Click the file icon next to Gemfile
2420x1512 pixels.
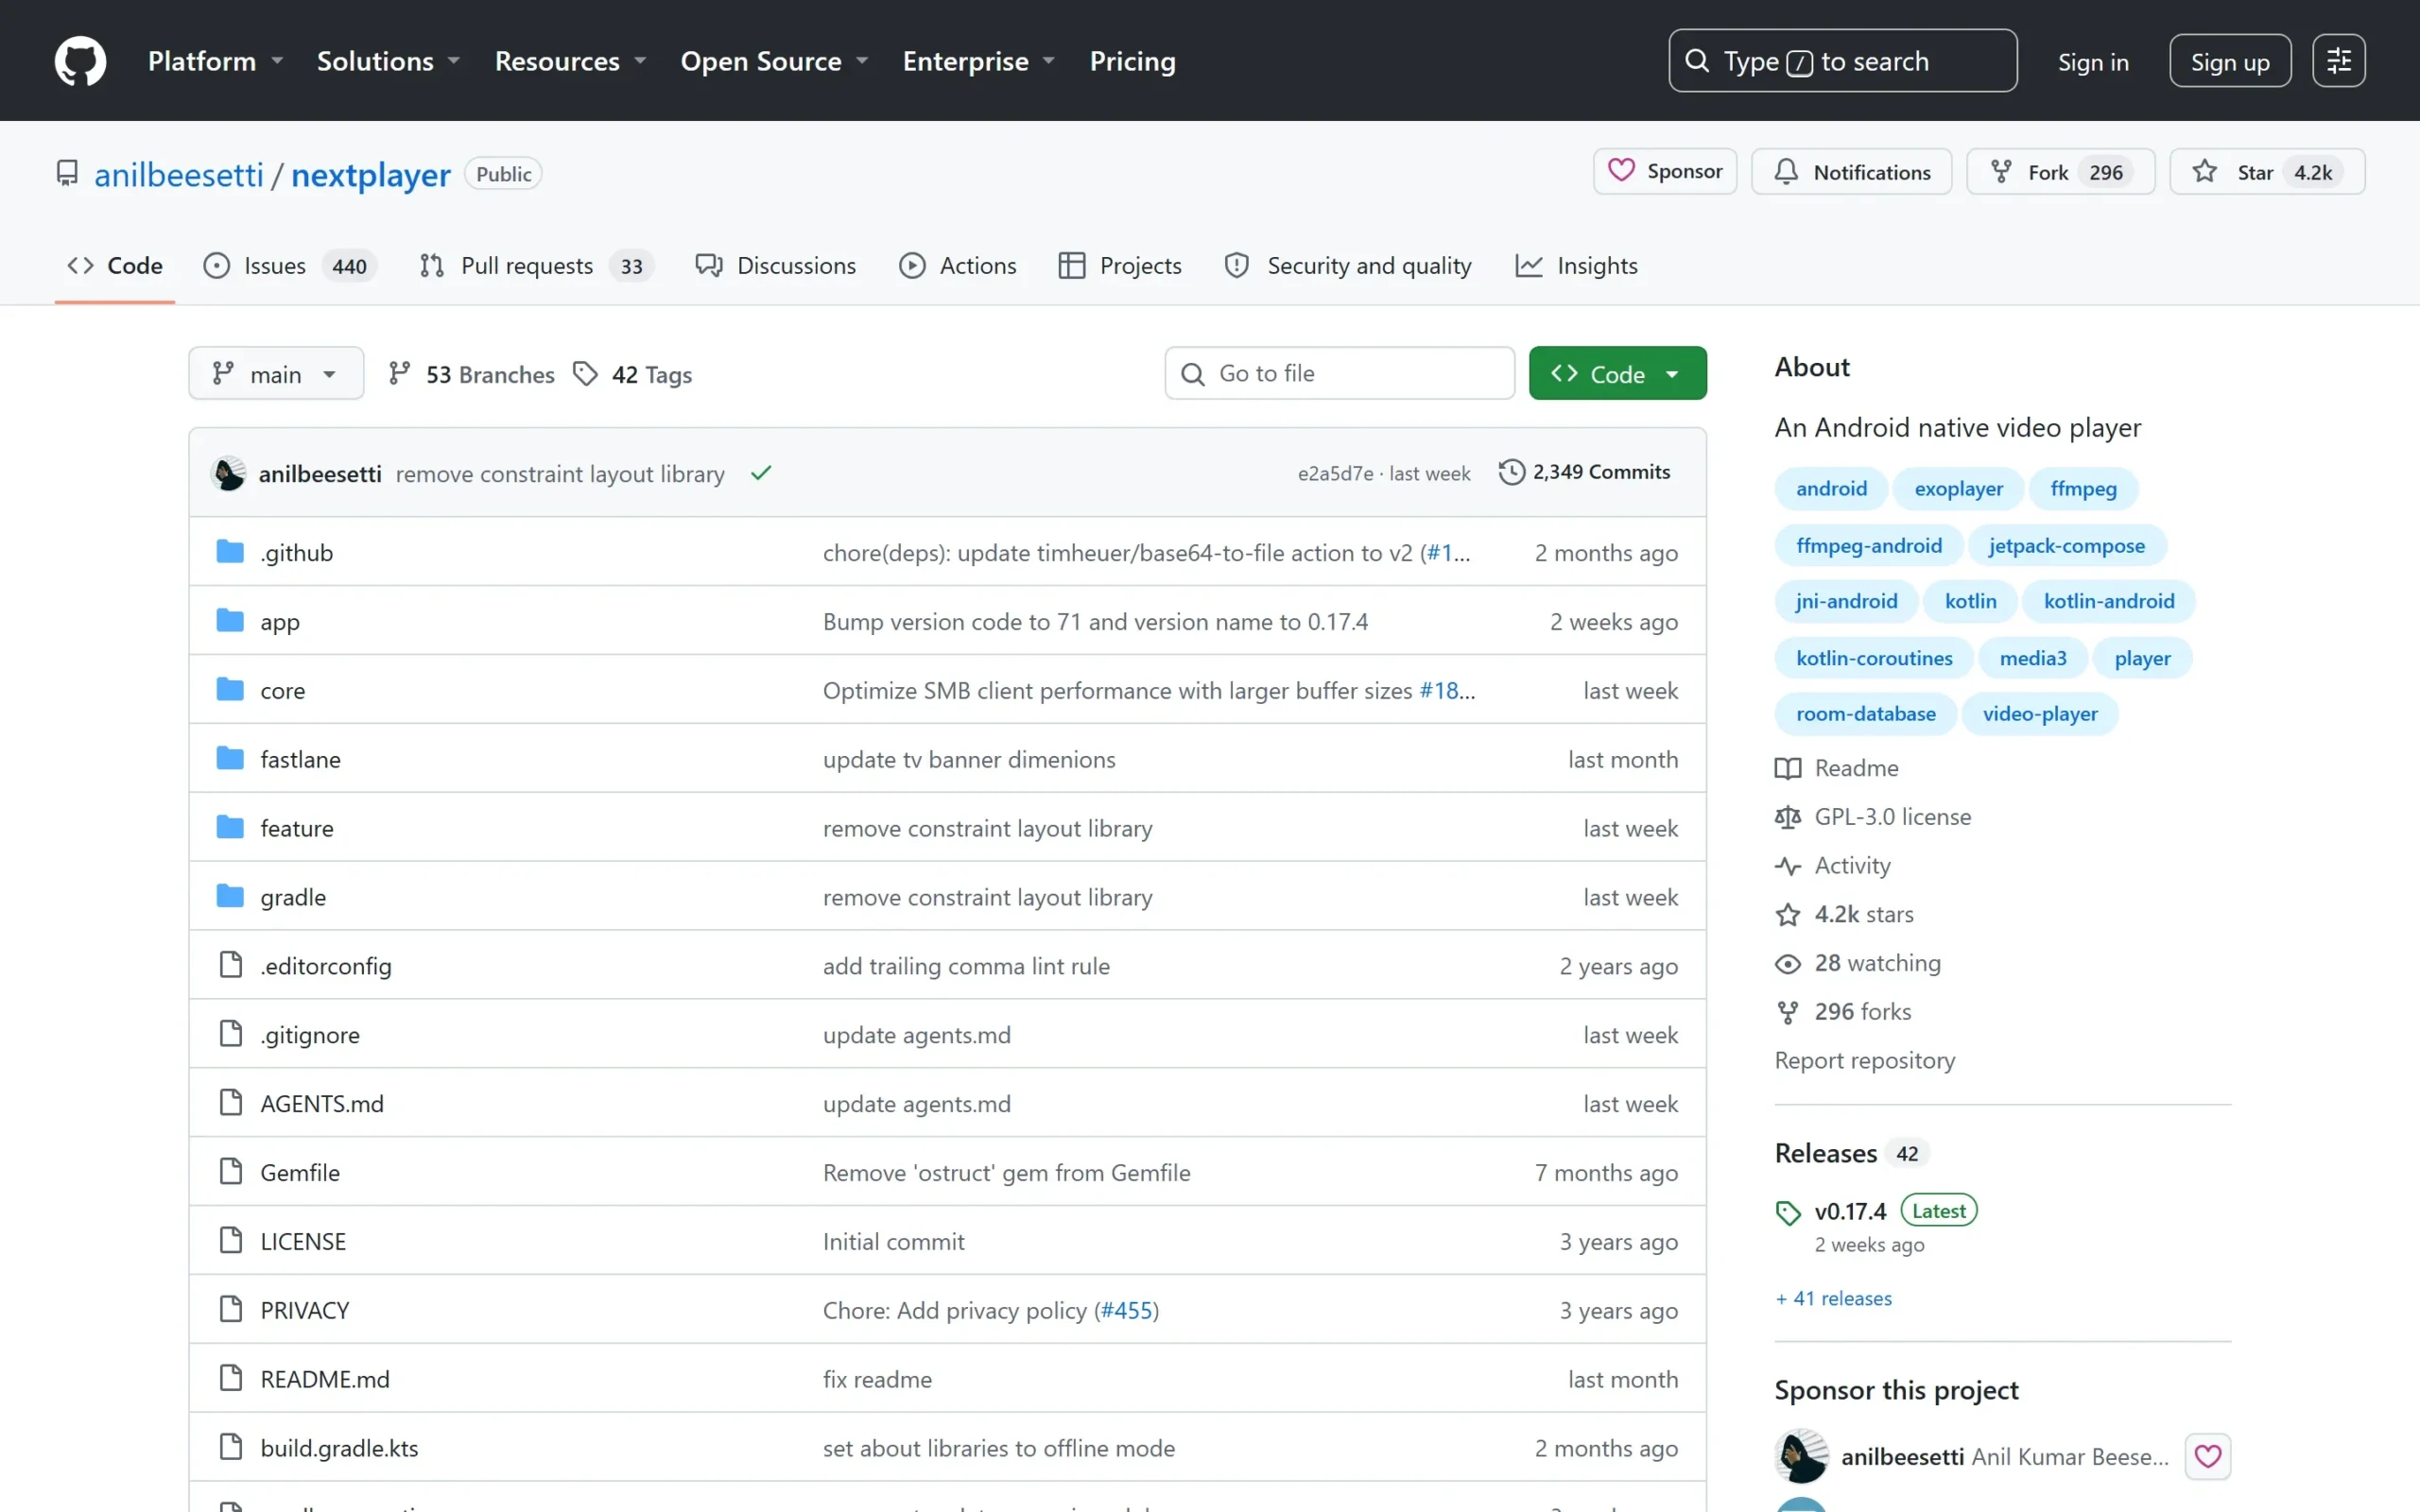(231, 1172)
